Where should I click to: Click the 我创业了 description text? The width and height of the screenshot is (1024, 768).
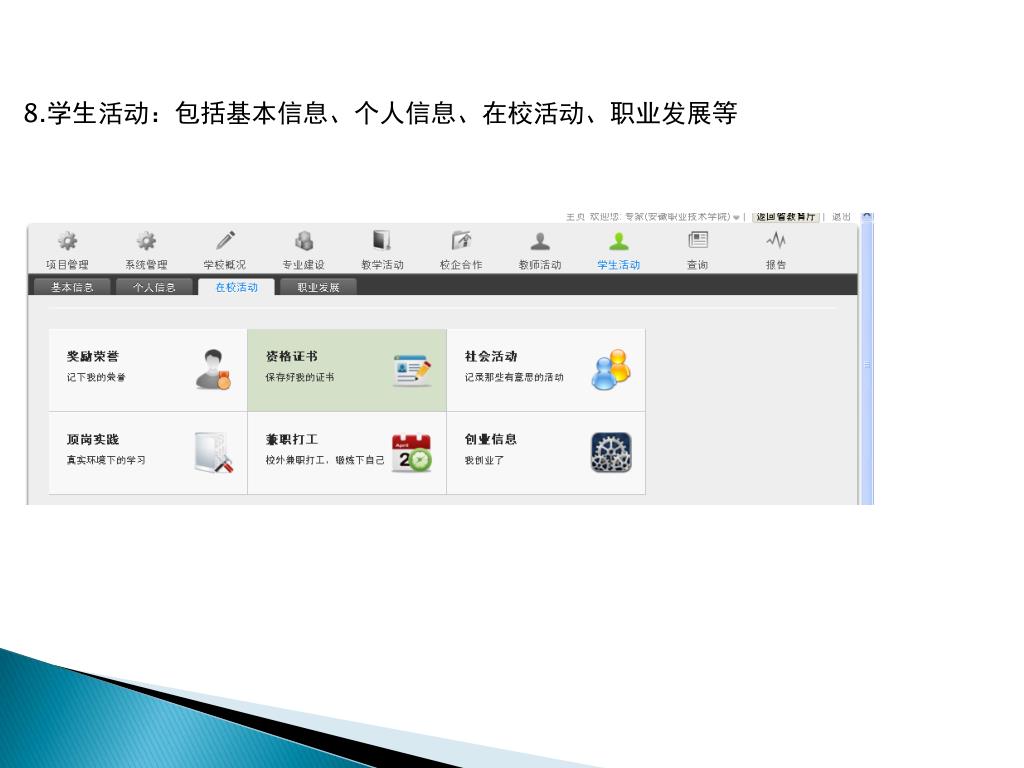[484, 460]
